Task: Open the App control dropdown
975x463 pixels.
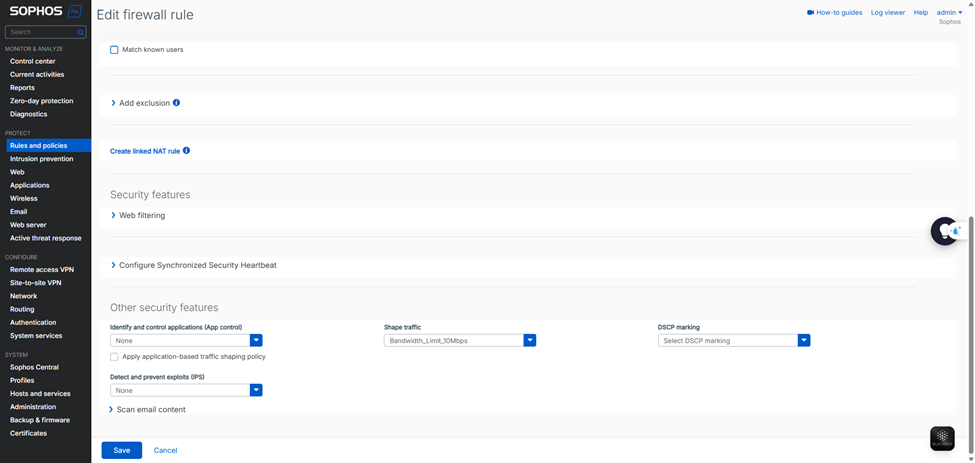Action: coord(256,341)
